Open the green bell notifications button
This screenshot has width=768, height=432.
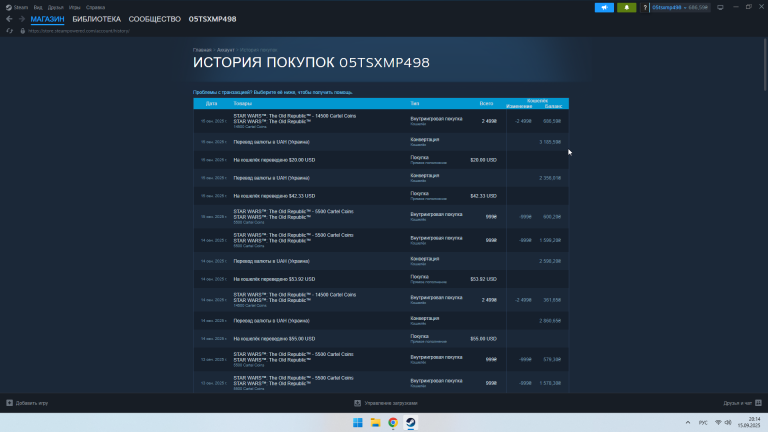(x=626, y=7)
